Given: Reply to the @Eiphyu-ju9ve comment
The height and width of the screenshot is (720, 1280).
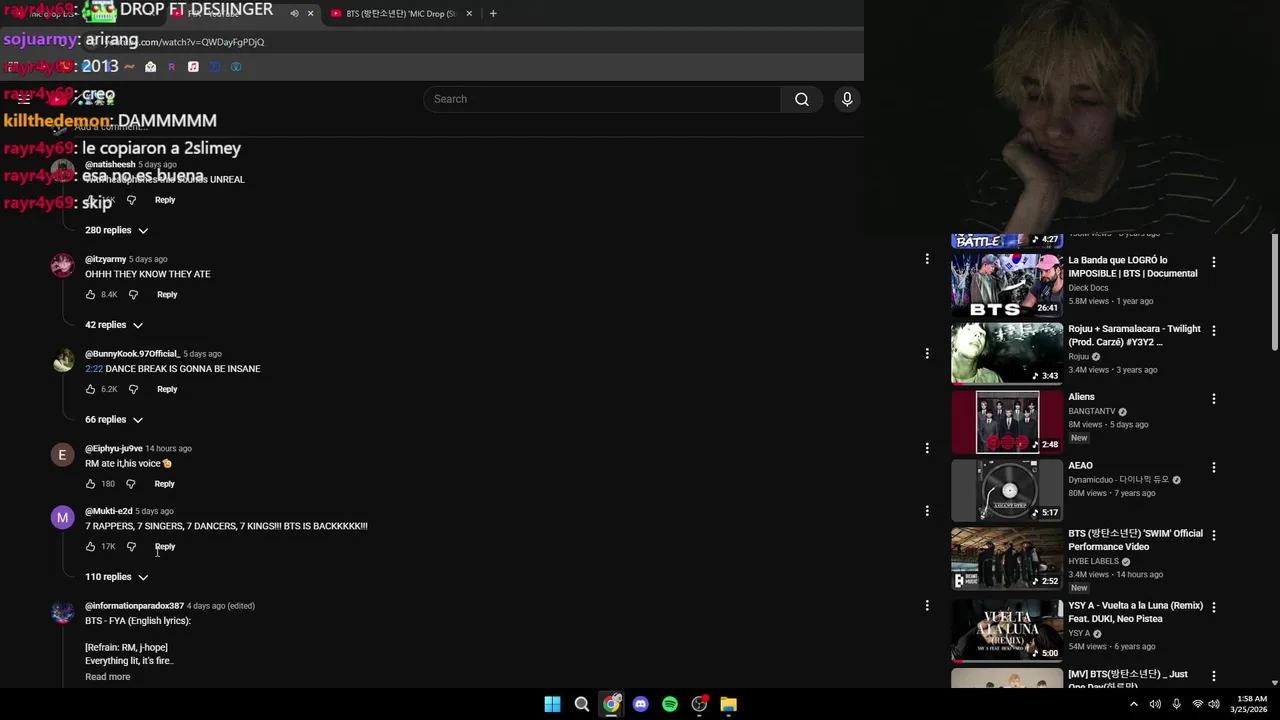Looking at the screenshot, I should coord(165,484).
